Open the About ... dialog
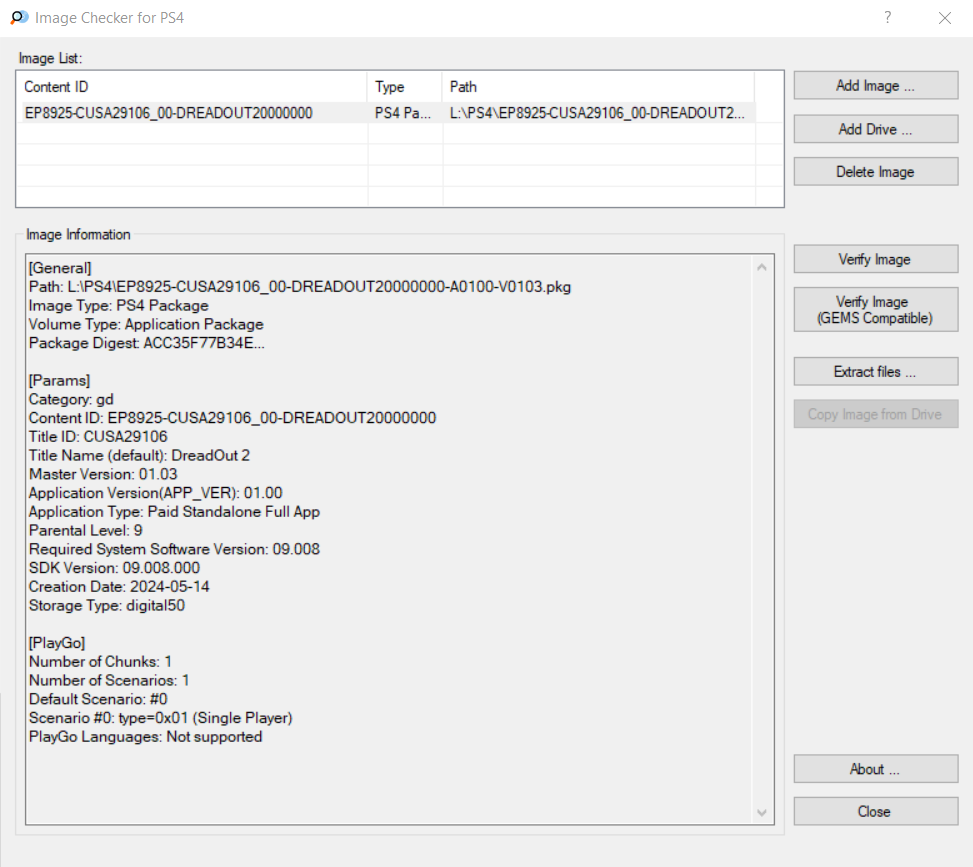The width and height of the screenshot is (973, 867). 876,770
